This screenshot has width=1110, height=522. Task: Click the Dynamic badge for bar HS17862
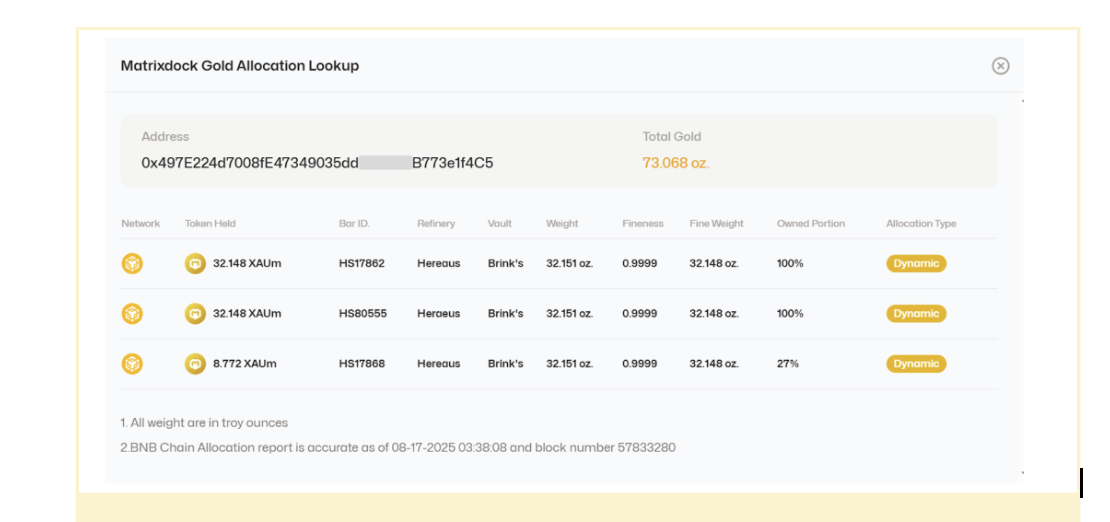(915, 264)
